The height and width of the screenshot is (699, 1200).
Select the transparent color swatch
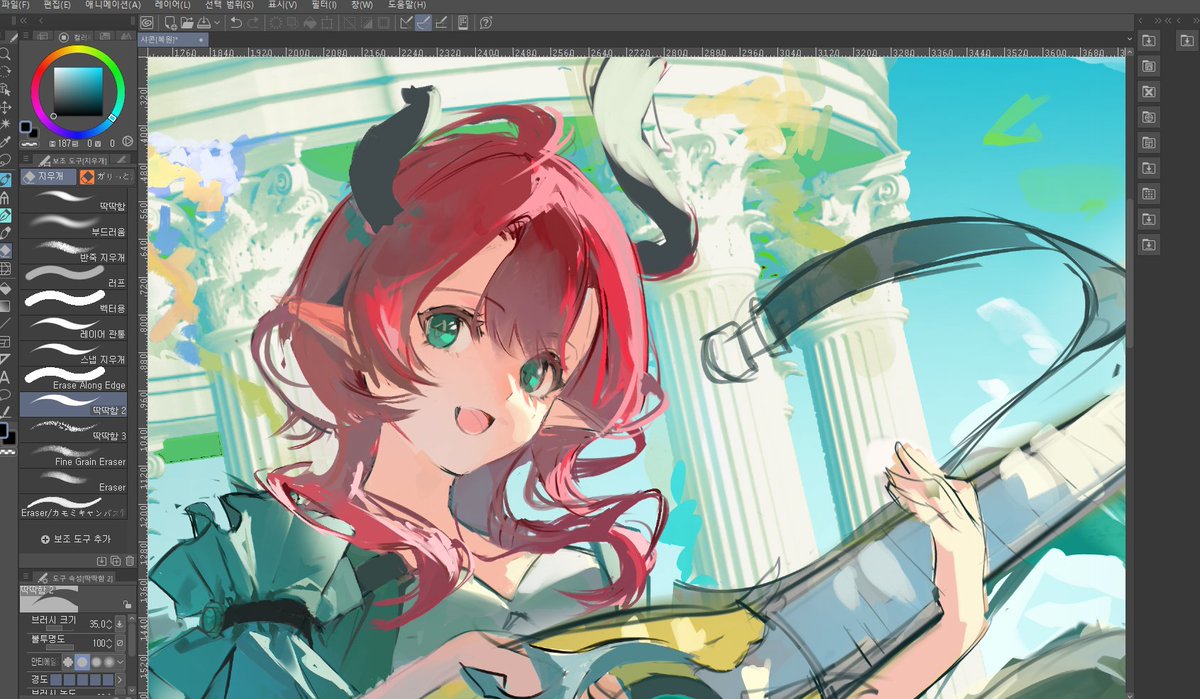coord(7,452)
